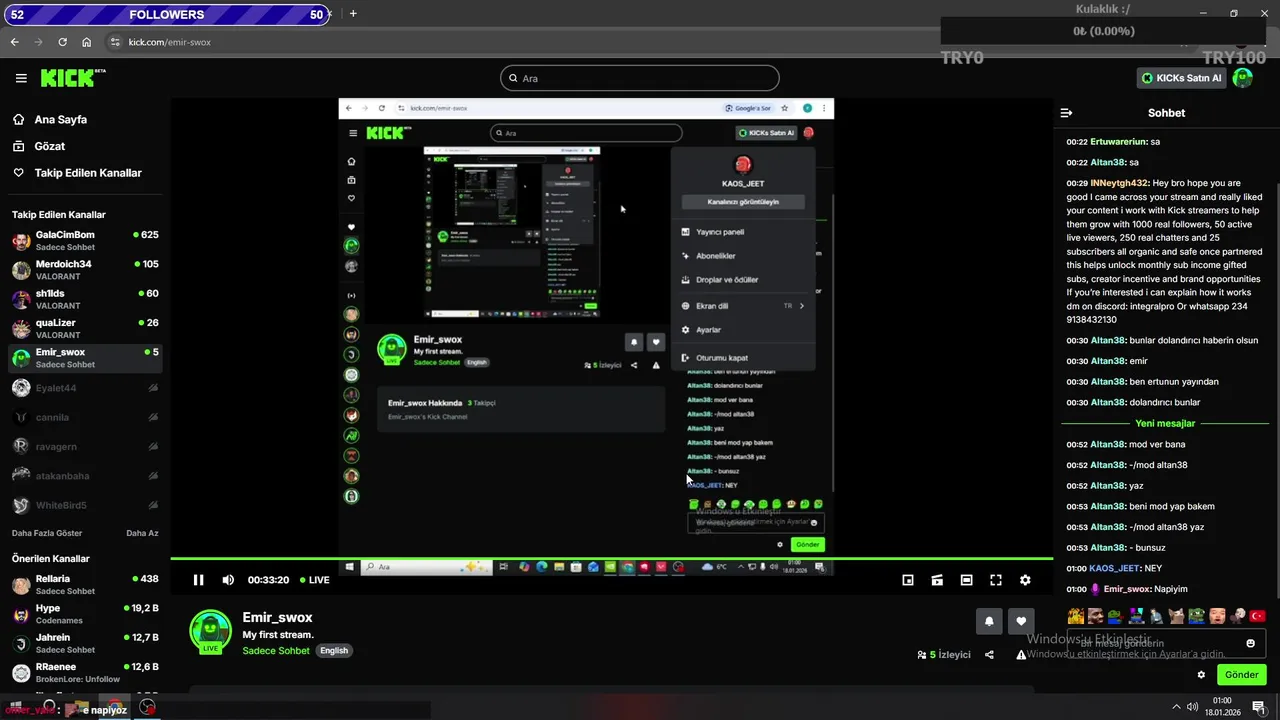The height and width of the screenshot is (720, 1280).
Task: Open the video player settings gear
Action: [x=1025, y=580]
